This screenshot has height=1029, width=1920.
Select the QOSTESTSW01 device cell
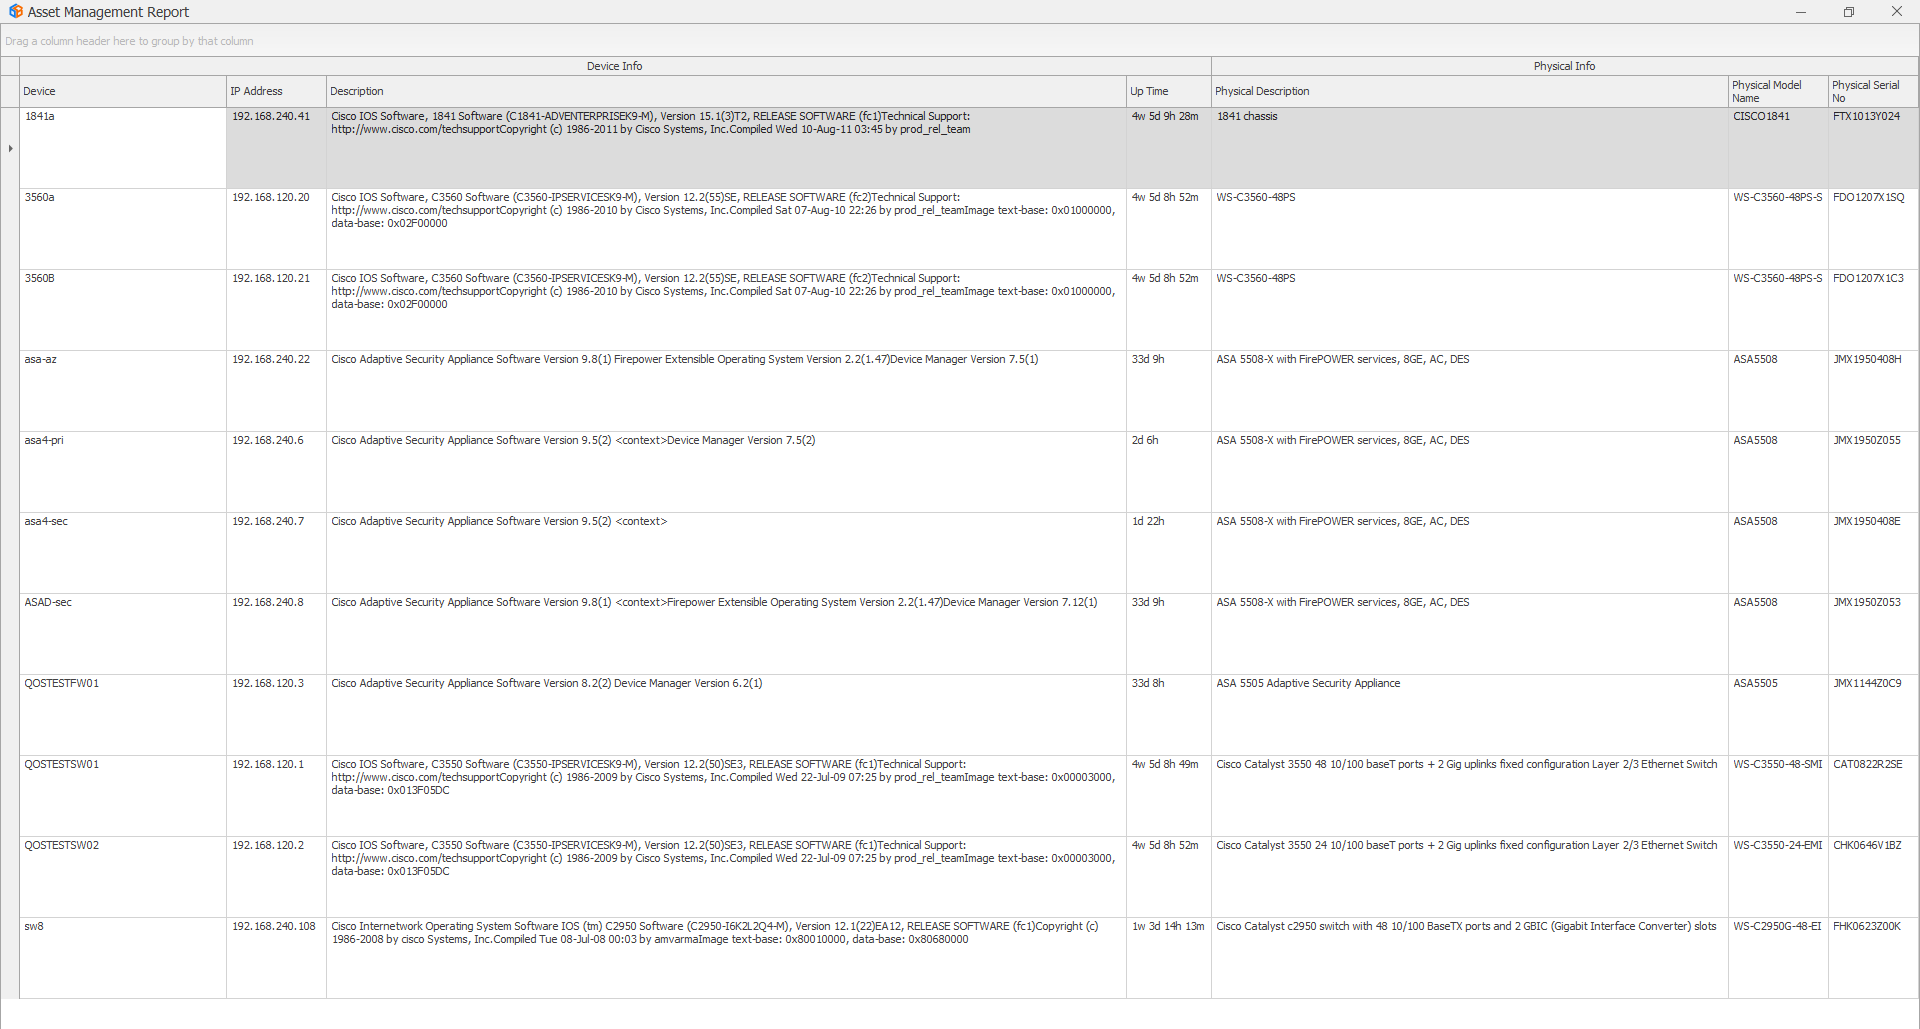pyautogui.click(x=123, y=796)
